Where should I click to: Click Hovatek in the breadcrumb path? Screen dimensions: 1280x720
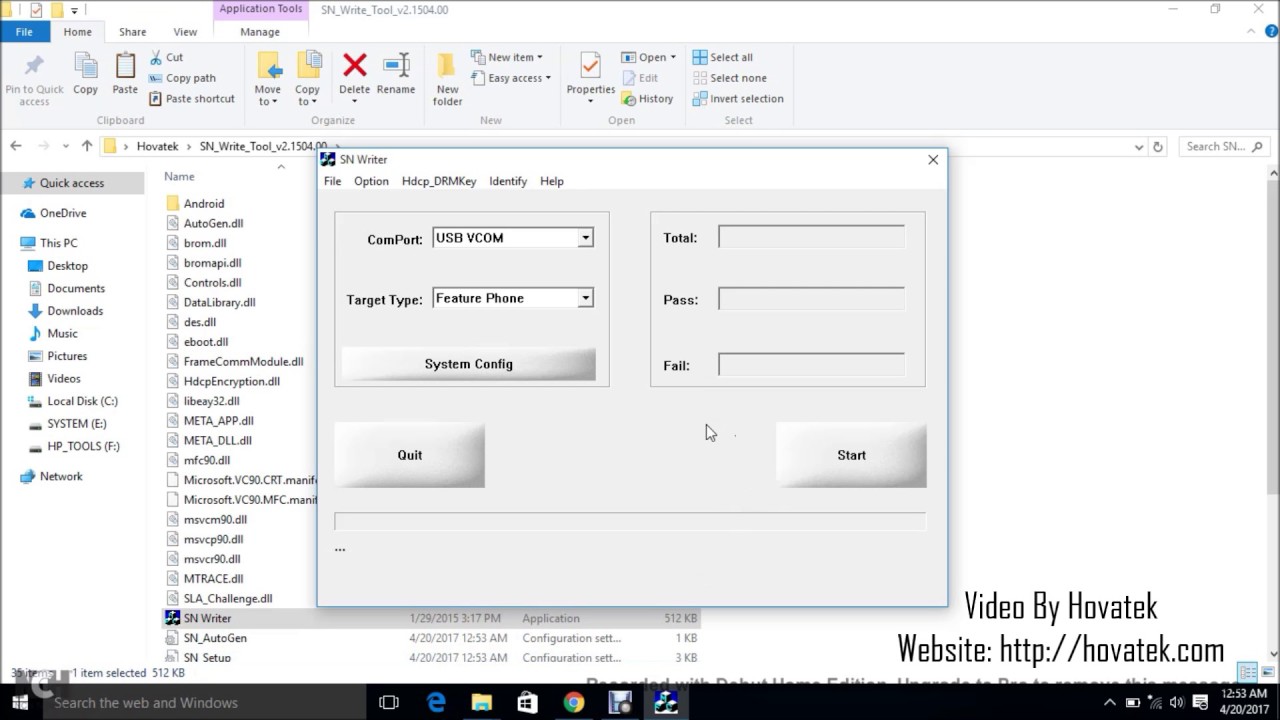coord(158,146)
